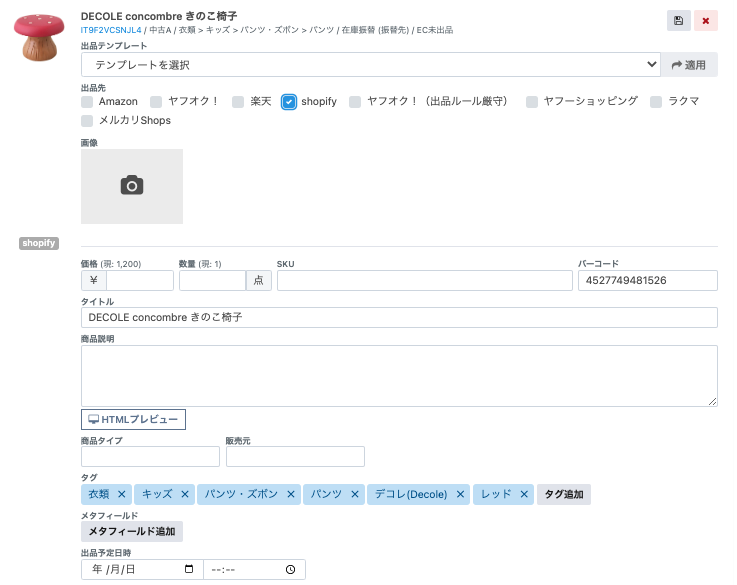737x585 pixels.
Task: Click the 商品説明 description textarea
Action: coord(399,376)
